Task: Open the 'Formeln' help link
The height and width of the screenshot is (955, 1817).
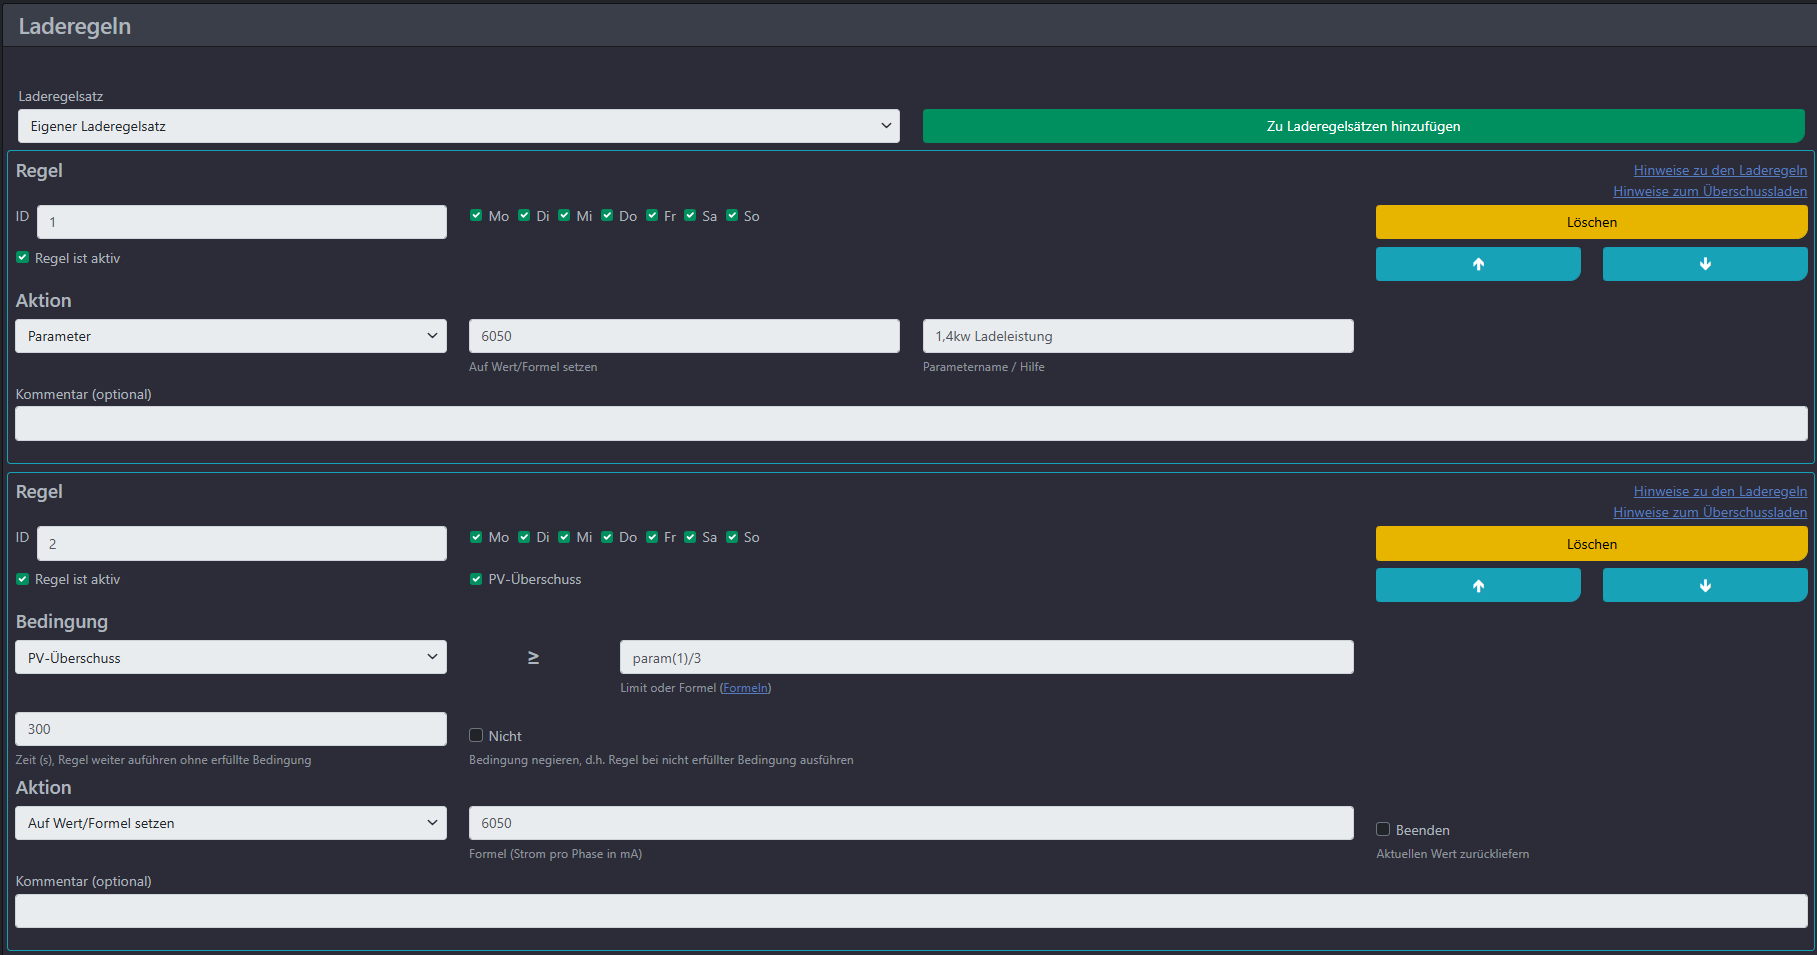Action: (x=745, y=688)
